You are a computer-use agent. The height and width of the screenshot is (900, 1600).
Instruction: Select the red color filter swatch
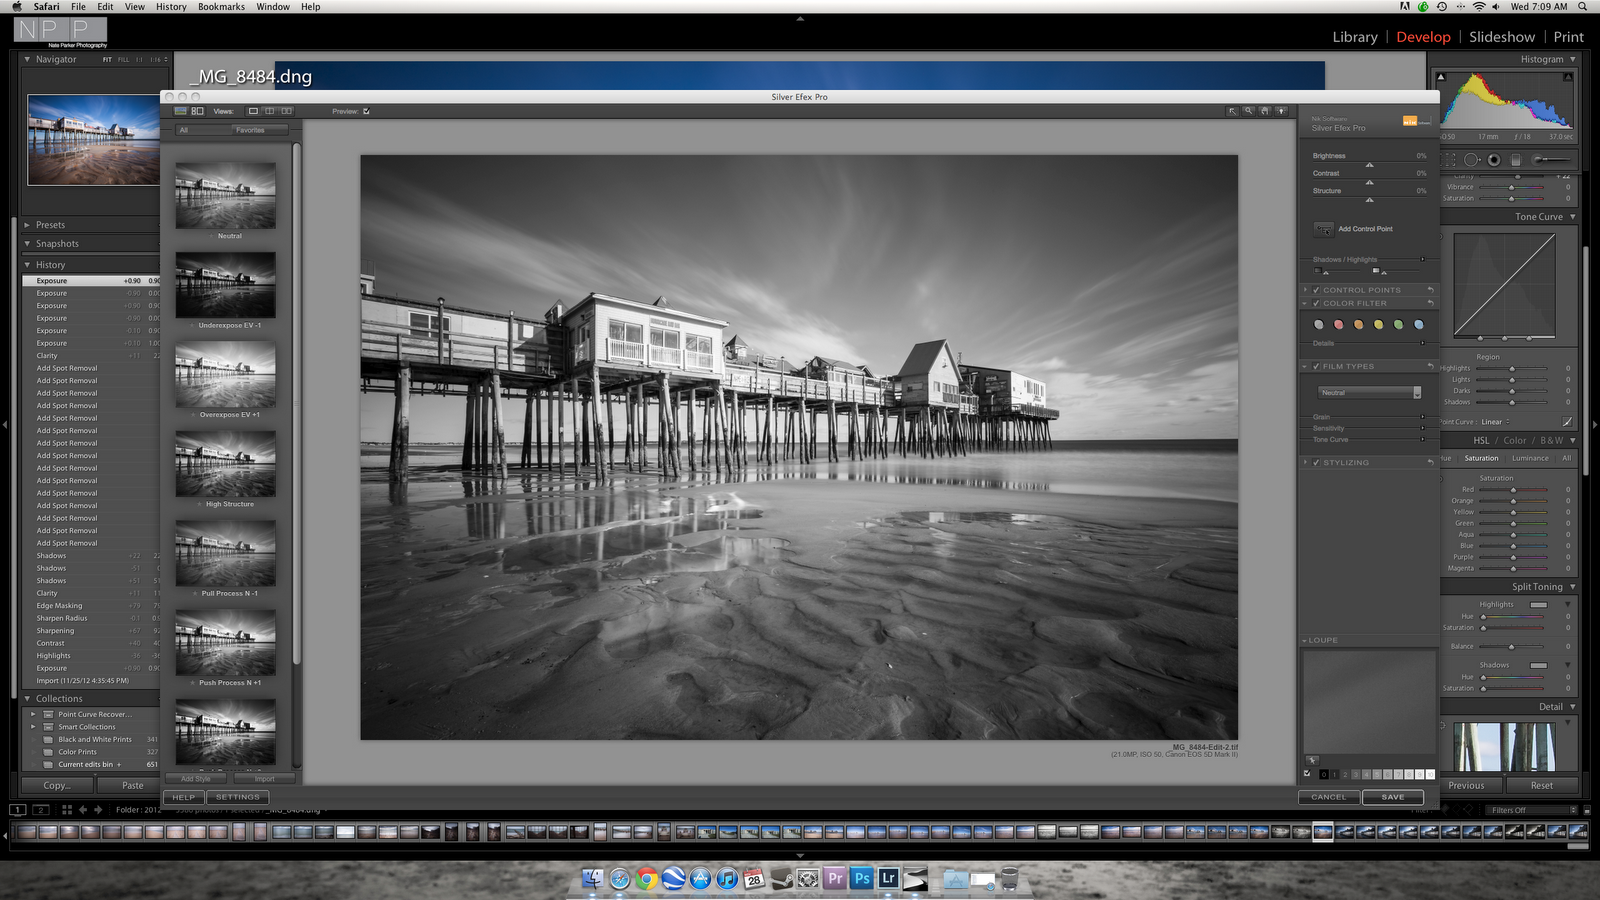(x=1338, y=324)
